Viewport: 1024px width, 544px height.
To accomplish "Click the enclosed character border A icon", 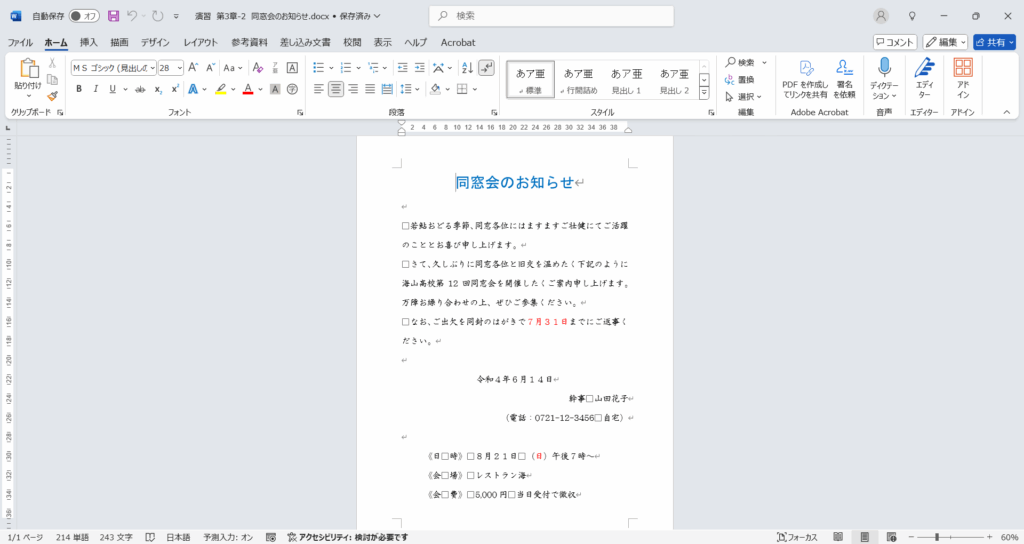I will click(x=292, y=68).
